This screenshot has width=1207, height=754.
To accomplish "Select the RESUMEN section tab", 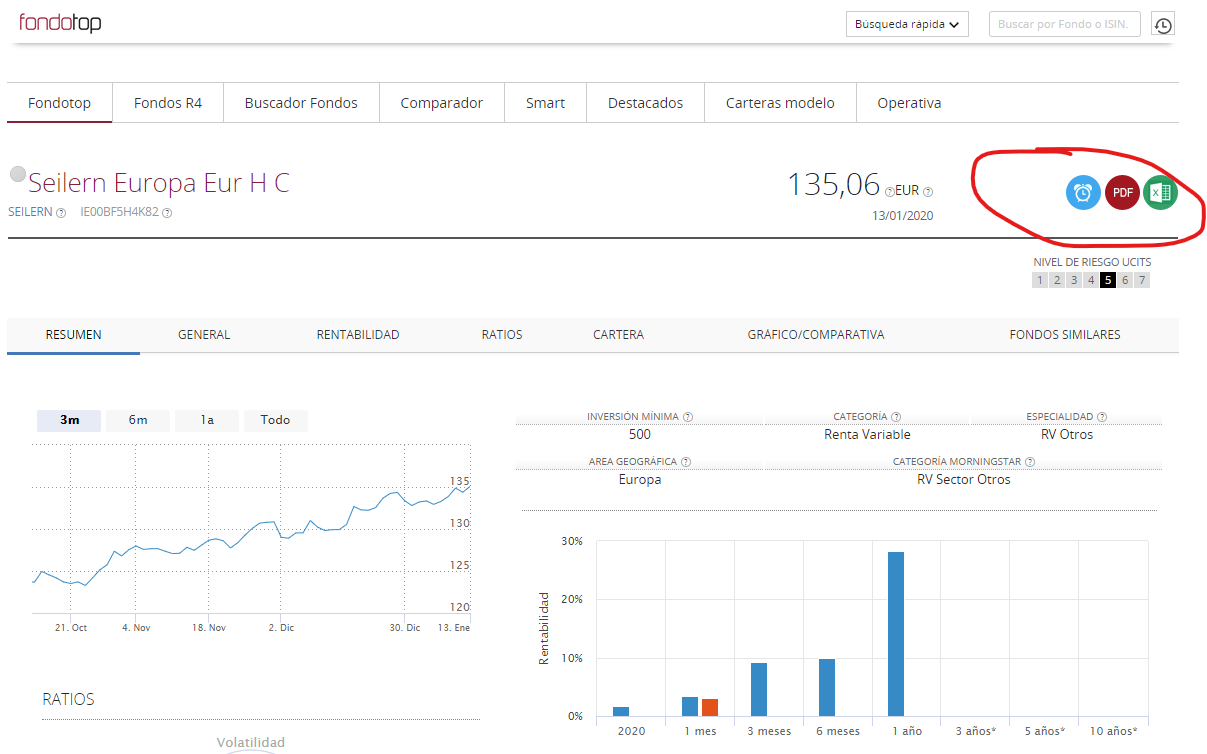I will pyautogui.click(x=74, y=335).
